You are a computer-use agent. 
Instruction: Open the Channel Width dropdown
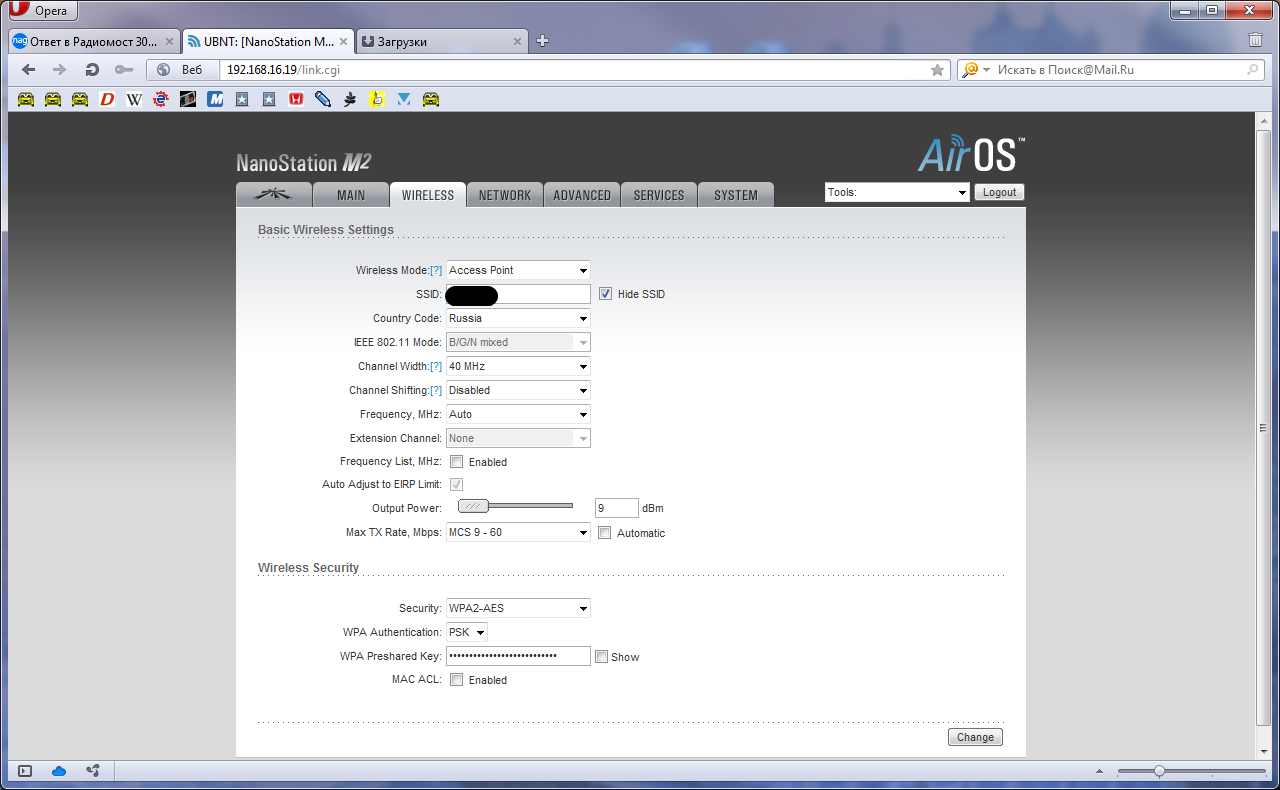coord(518,366)
